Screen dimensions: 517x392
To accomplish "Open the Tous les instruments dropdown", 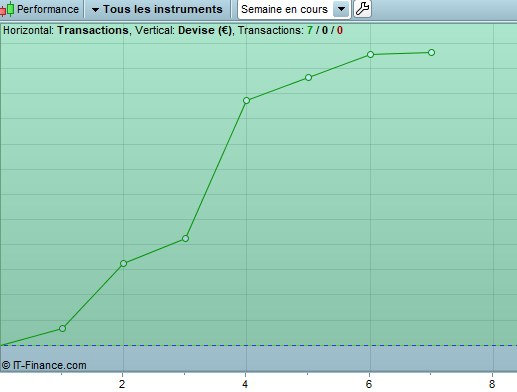I will pyautogui.click(x=157, y=9).
